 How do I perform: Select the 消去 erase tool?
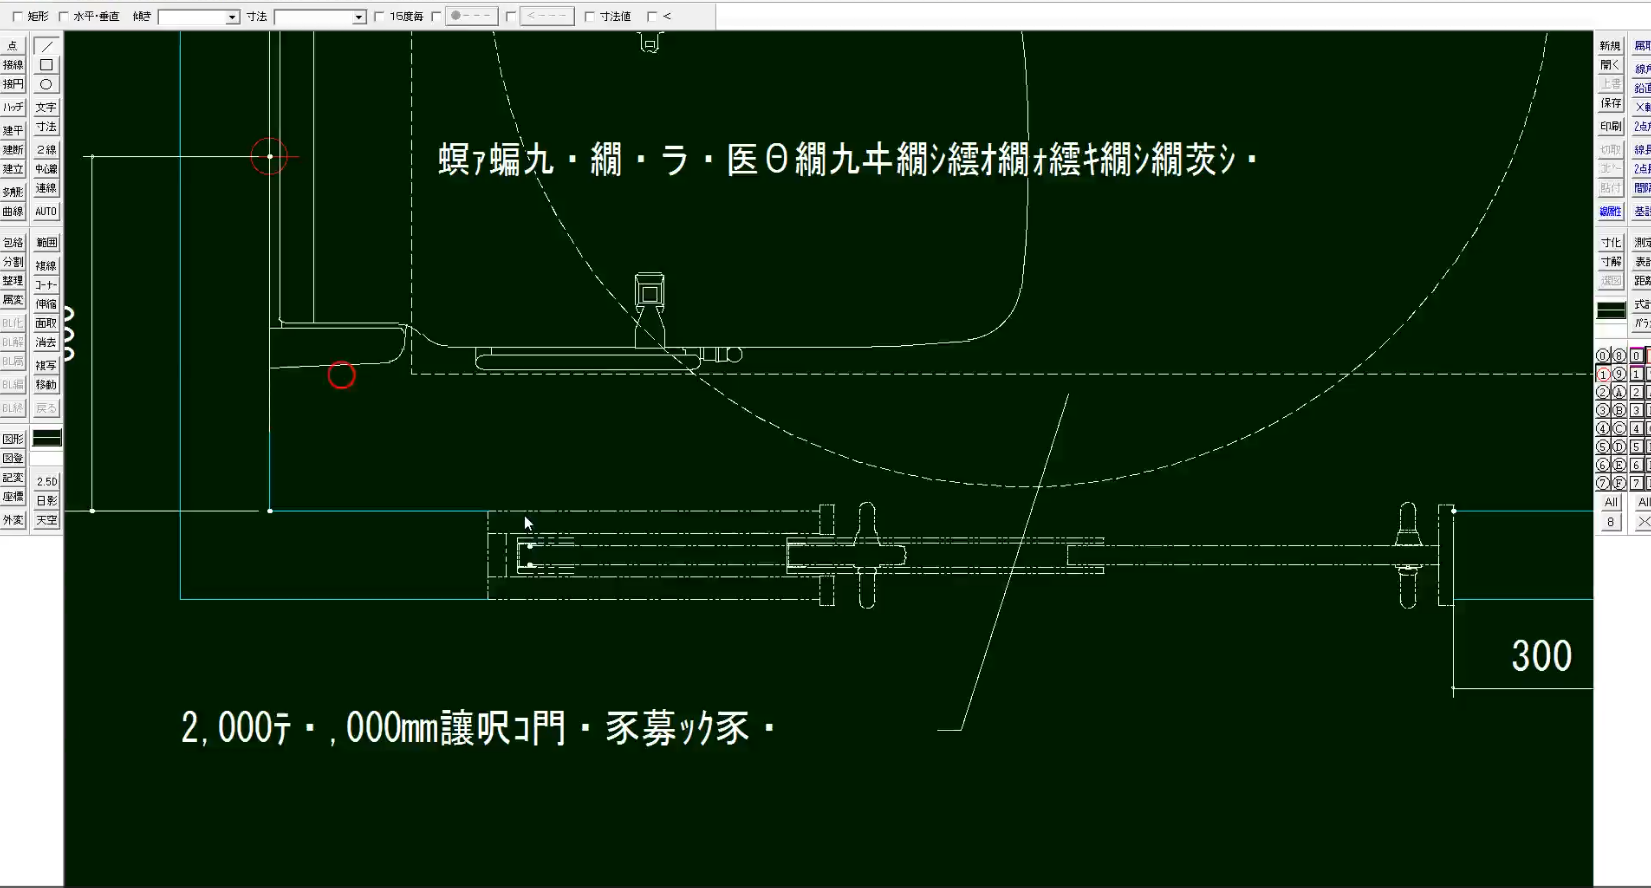(x=46, y=342)
